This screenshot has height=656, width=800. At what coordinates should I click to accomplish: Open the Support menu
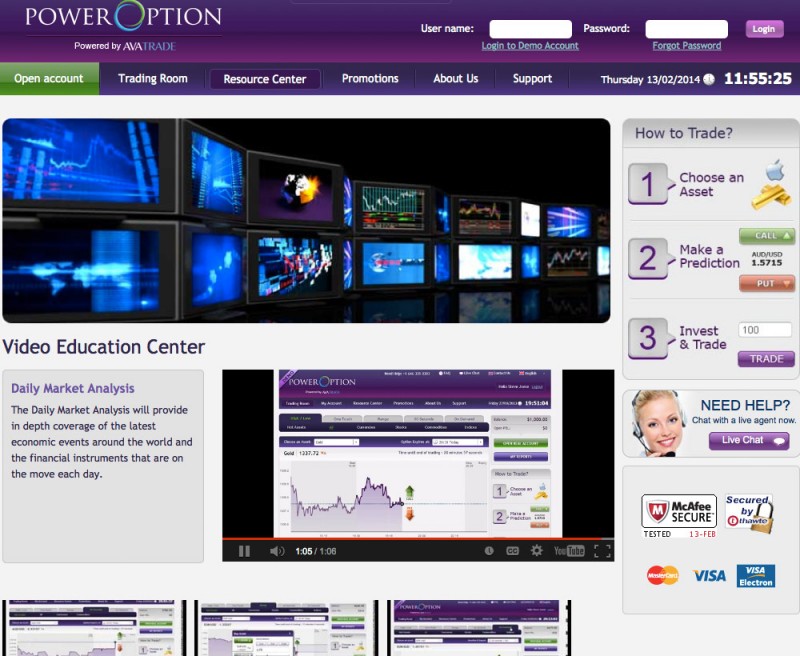click(x=532, y=79)
